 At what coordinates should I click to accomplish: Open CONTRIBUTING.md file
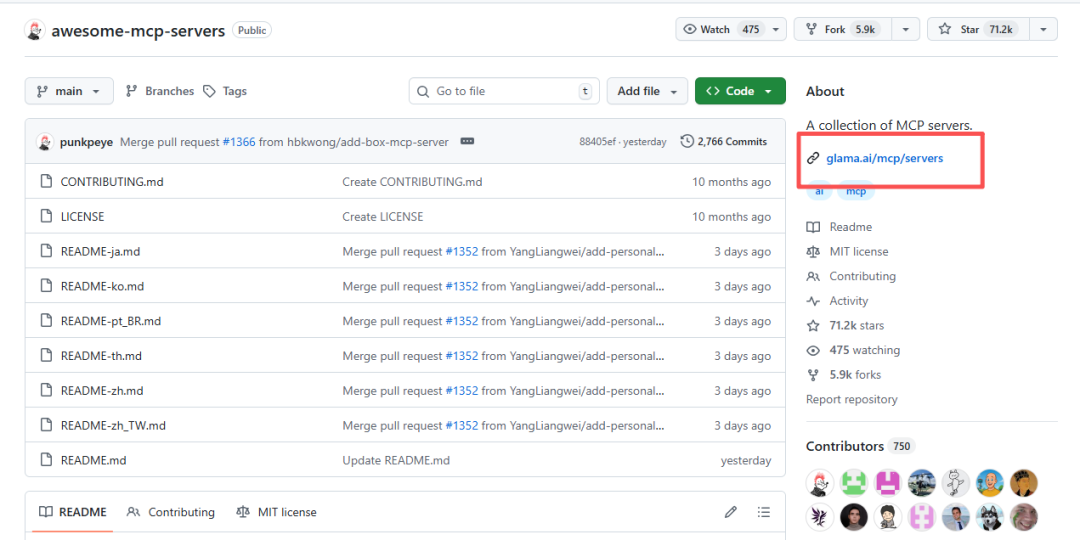(x=112, y=182)
